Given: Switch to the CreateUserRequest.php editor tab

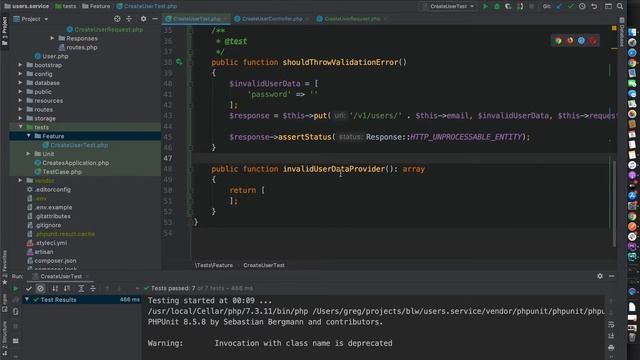Looking at the screenshot, I should pyautogui.click(x=352, y=19).
